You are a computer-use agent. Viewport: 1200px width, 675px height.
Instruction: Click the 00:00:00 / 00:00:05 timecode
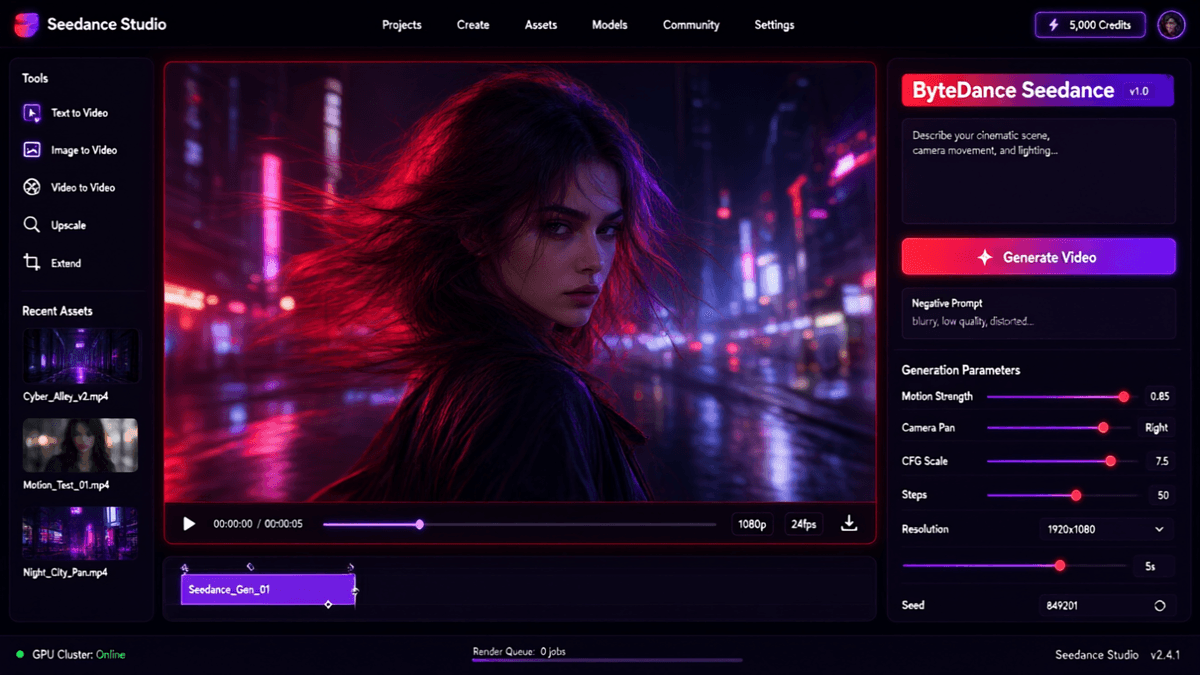258,524
